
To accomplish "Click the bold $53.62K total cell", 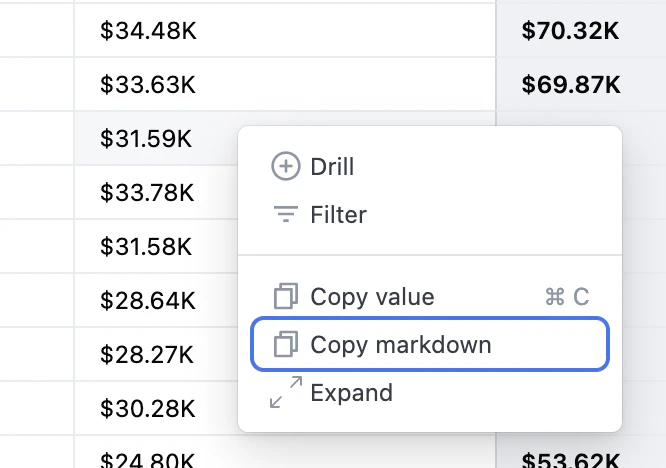I will tap(581, 454).
